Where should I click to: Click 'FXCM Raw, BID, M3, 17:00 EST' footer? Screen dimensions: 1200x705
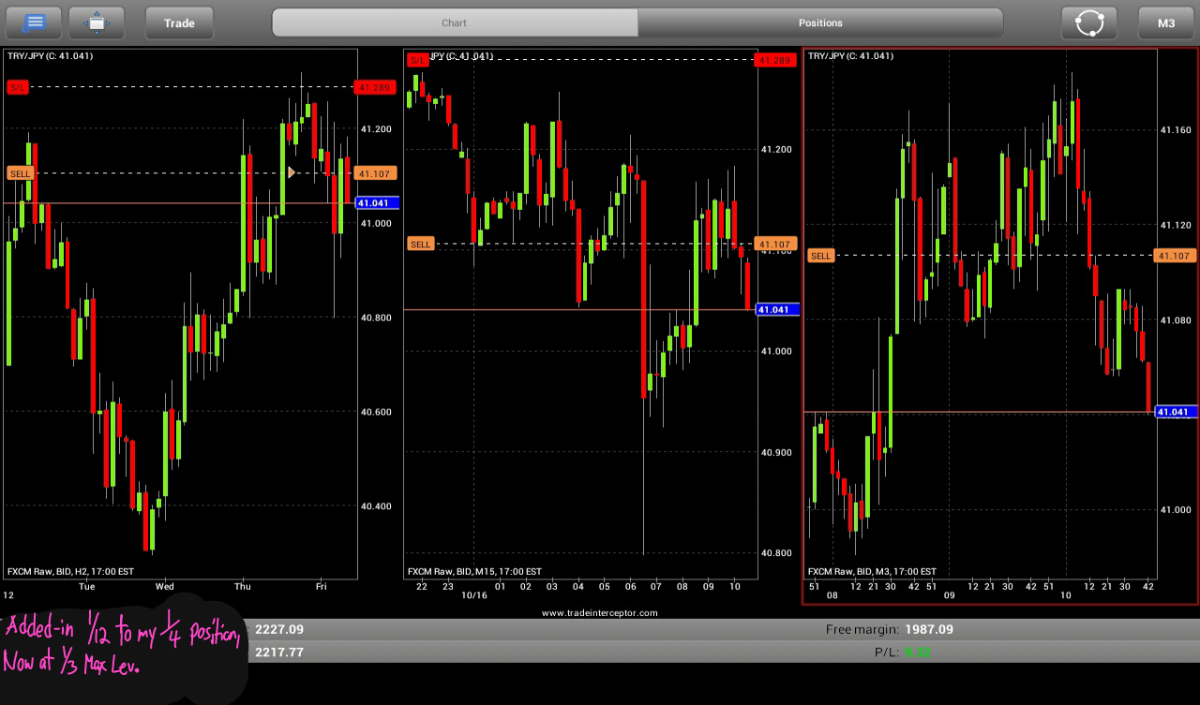[x=872, y=572]
